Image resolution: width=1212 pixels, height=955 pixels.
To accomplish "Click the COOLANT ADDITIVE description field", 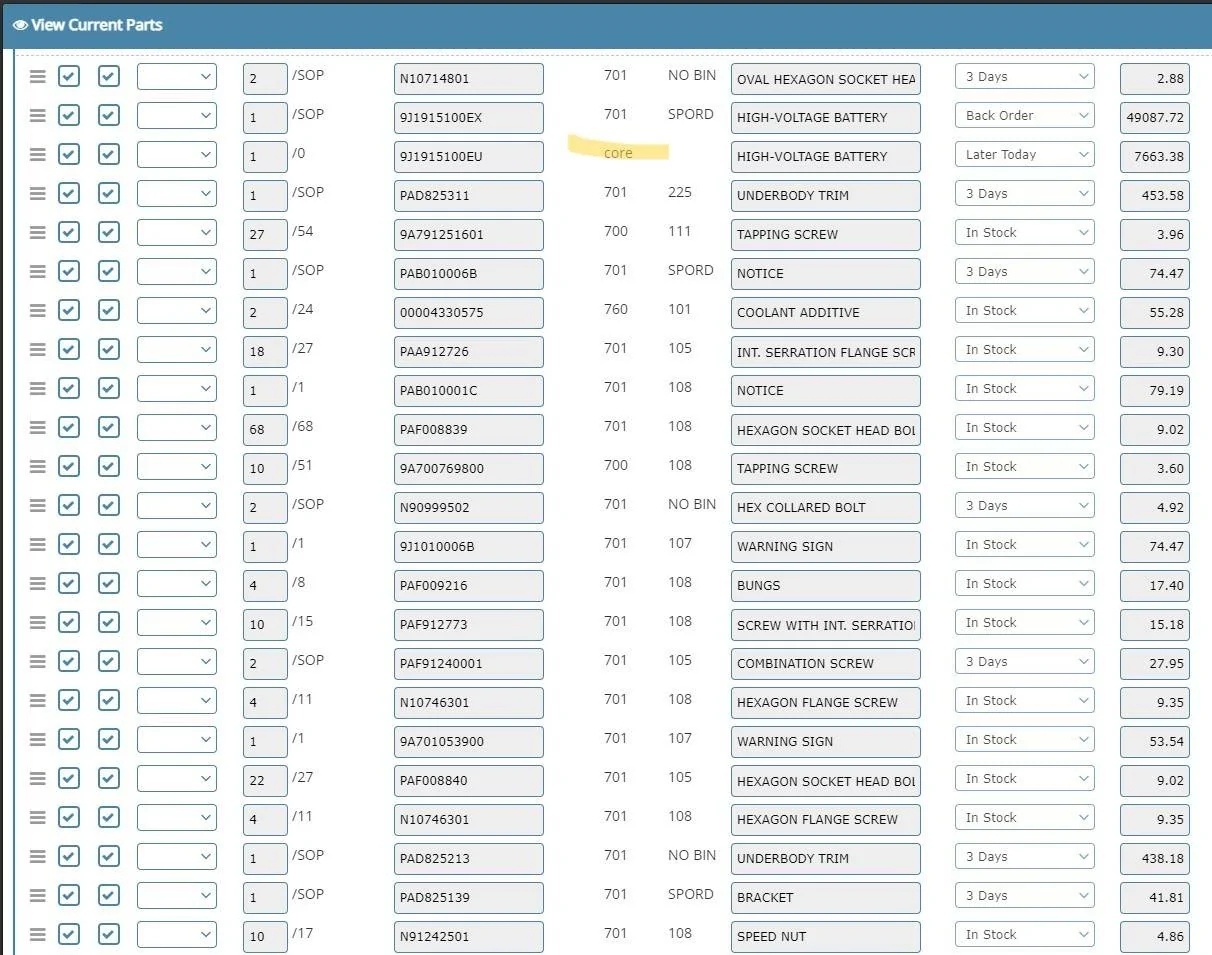I will (x=826, y=313).
